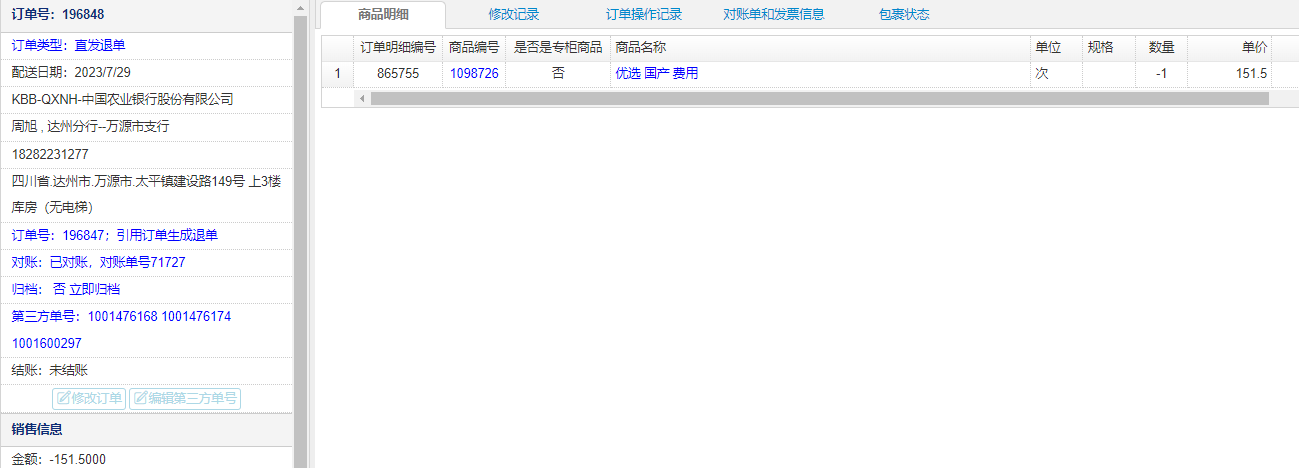Click the 规格 column header

(x=1109, y=47)
